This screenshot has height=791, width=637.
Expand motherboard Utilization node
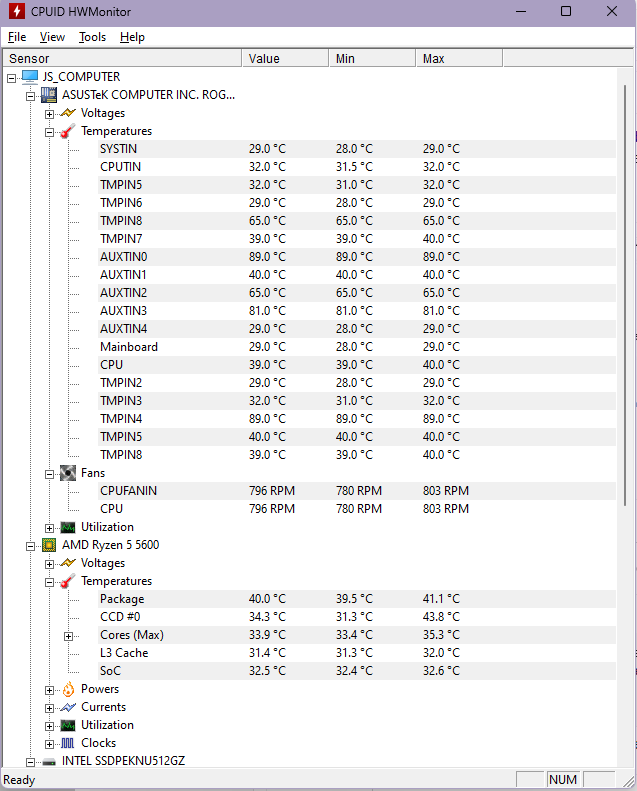coord(49,528)
